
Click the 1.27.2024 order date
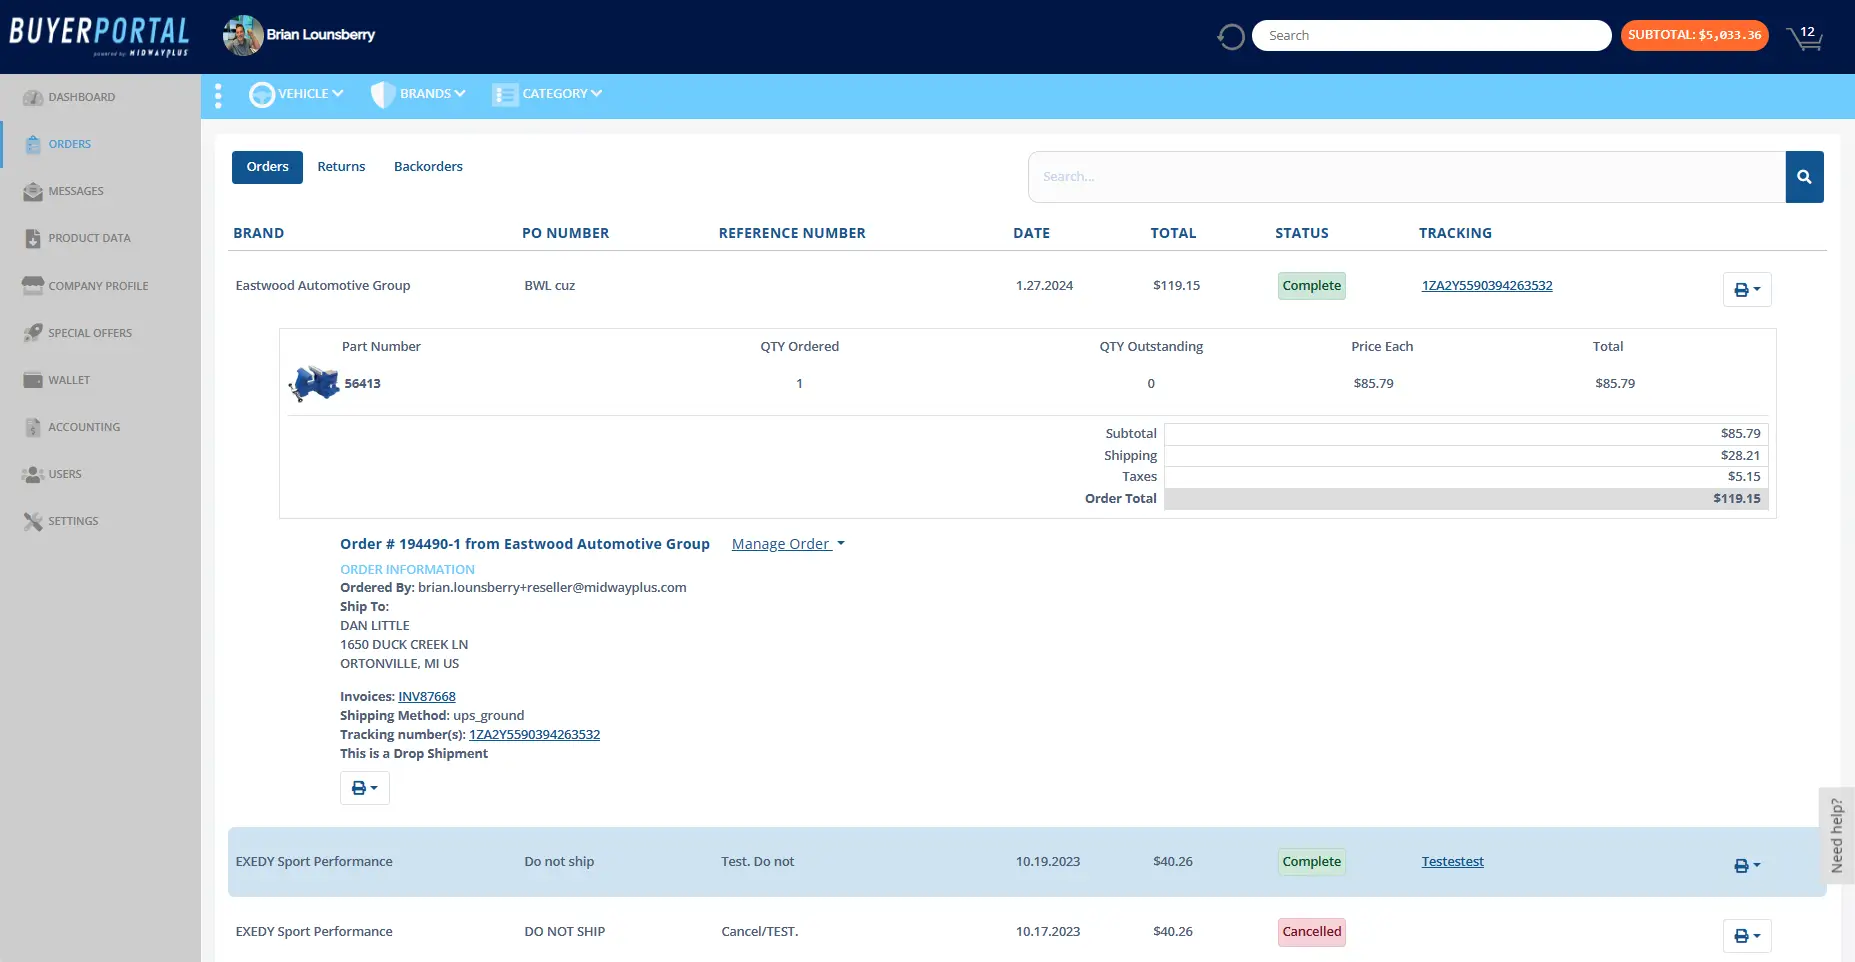(x=1045, y=286)
